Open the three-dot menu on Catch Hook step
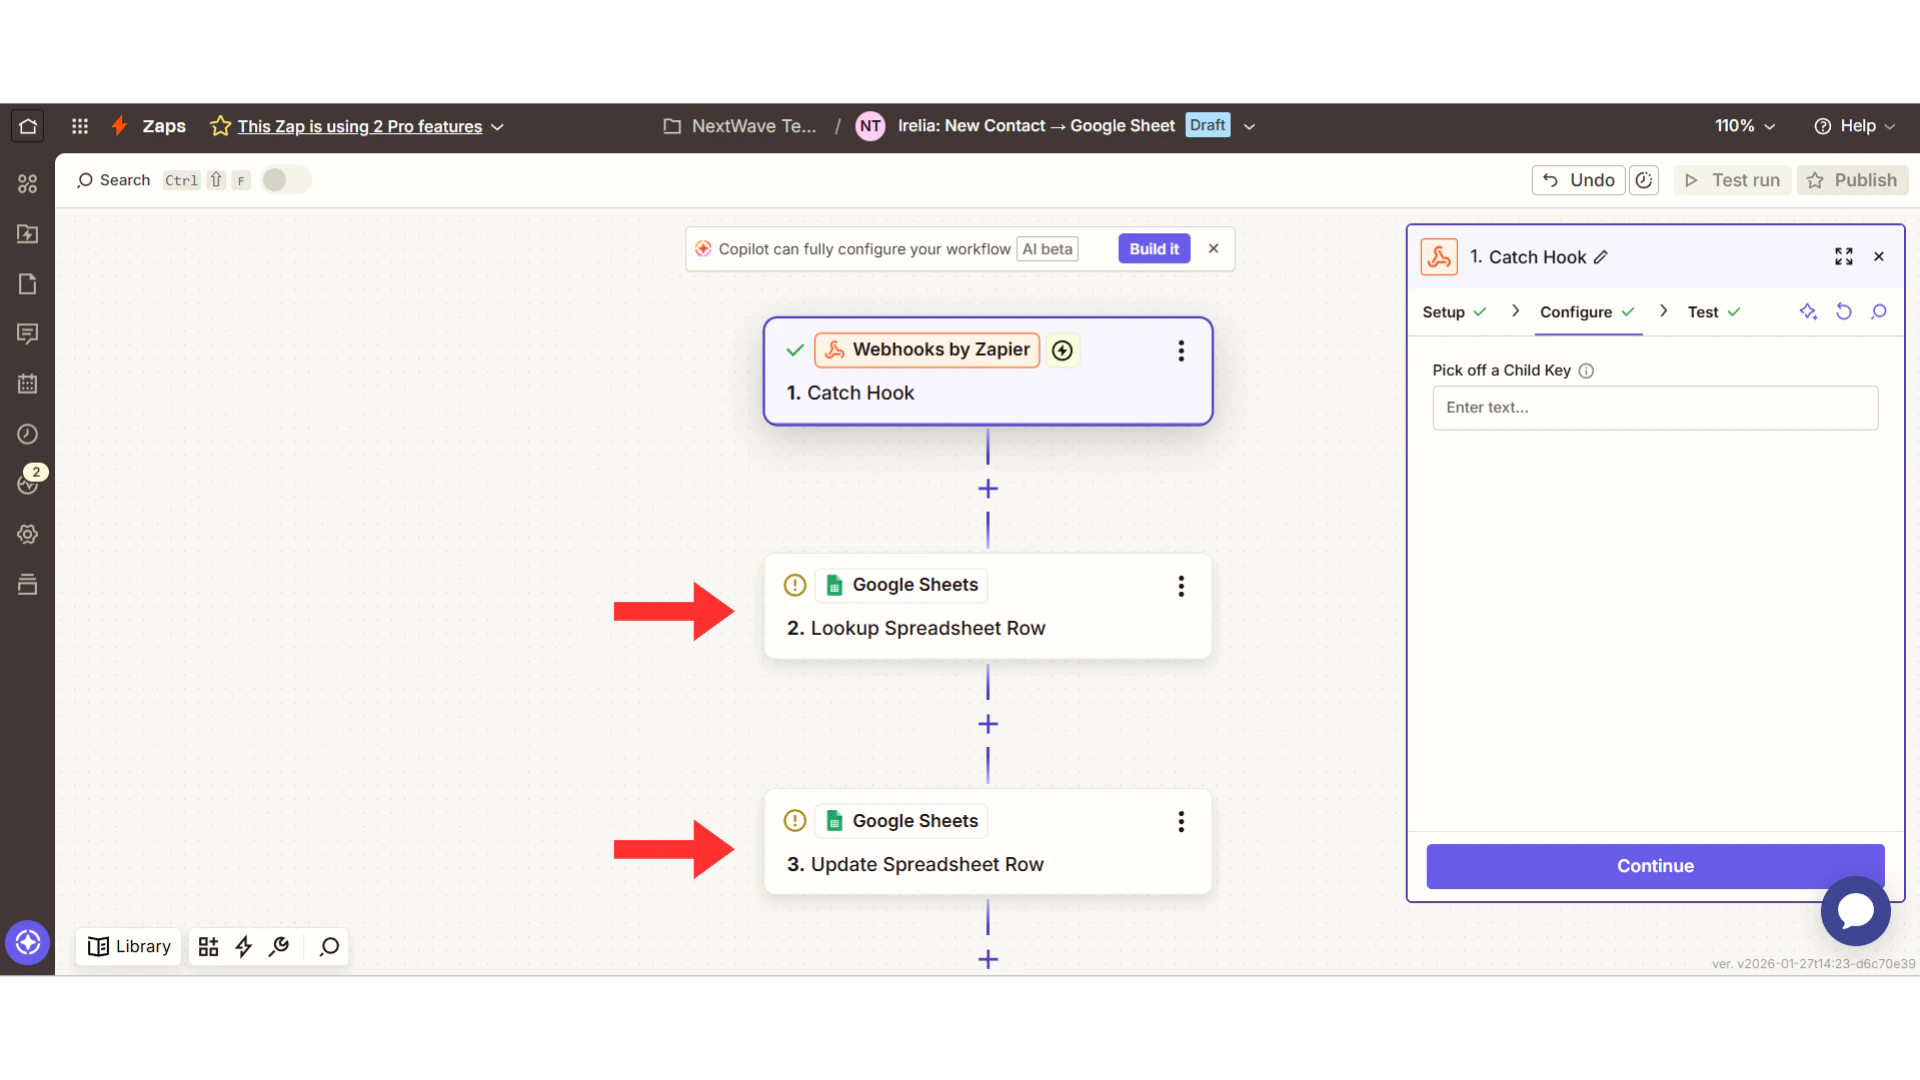This screenshot has width=1920, height=1080. point(1181,351)
